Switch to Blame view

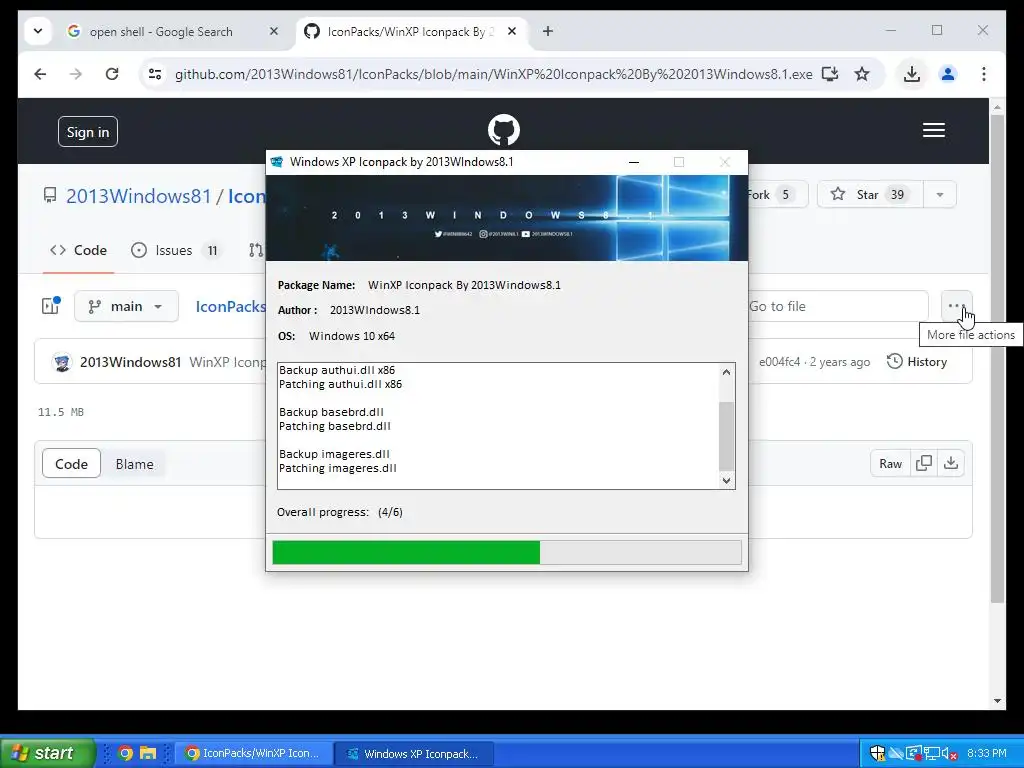click(135, 464)
